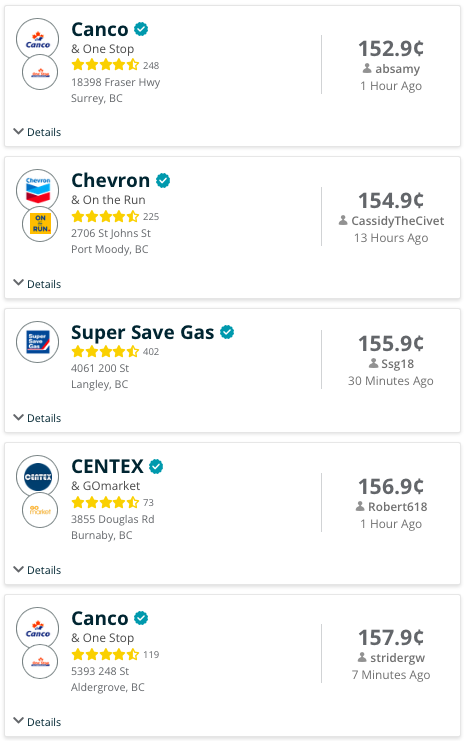Click the 156.9¢ price at CENTEX
Screen dimensions: 470x741
point(391,486)
